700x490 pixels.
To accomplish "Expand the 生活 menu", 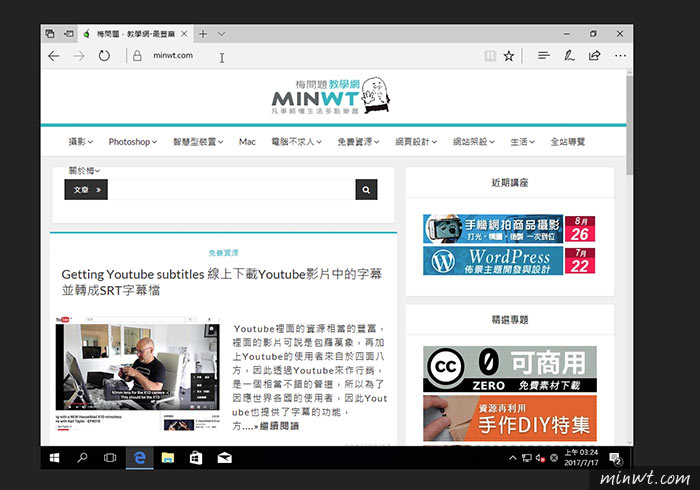I will point(522,141).
